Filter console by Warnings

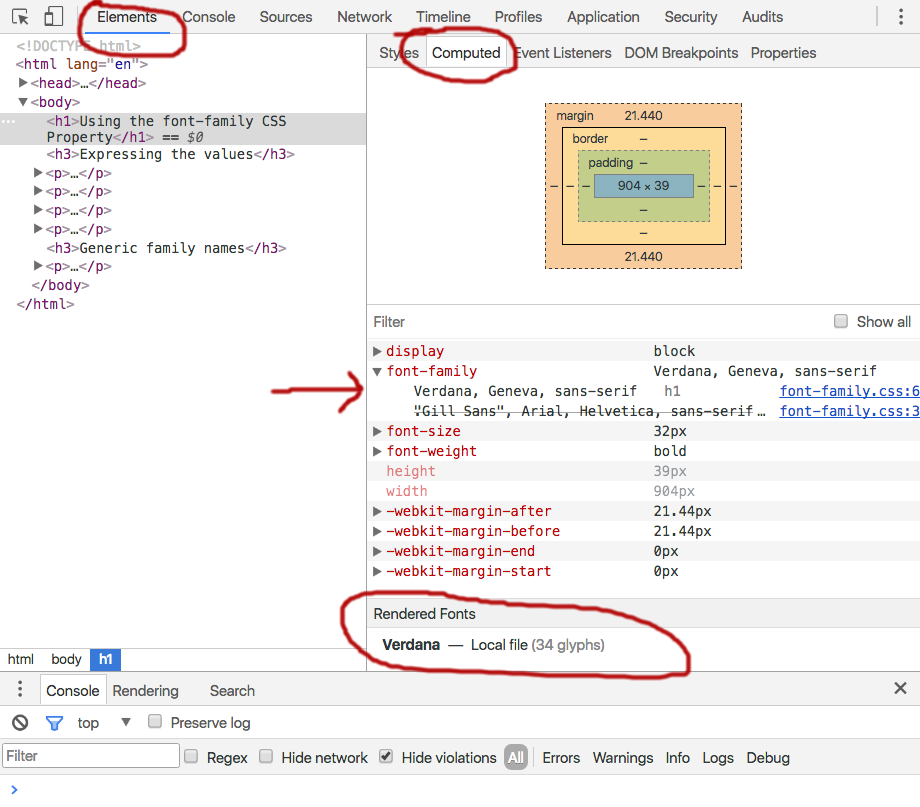623,758
